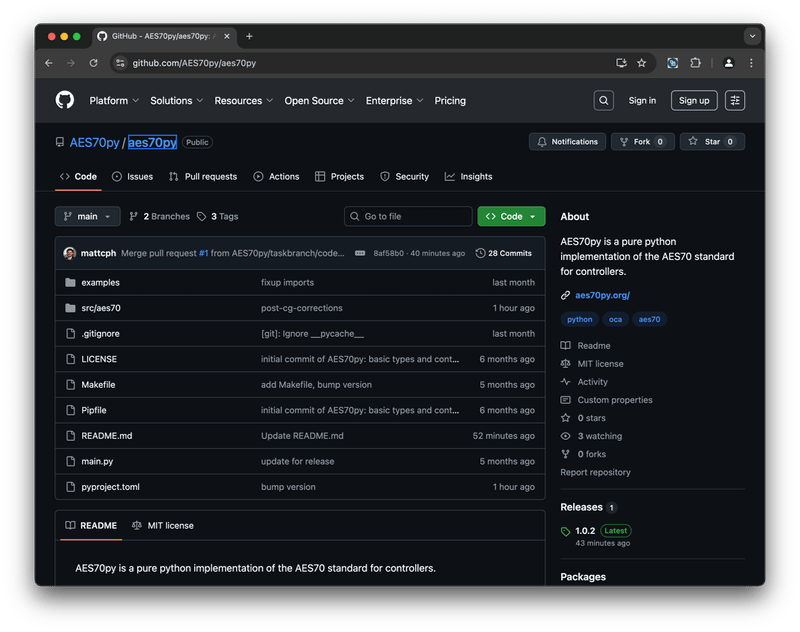Open the examples folder
800x632 pixels.
pyautogui.click(x=100, y=283)
